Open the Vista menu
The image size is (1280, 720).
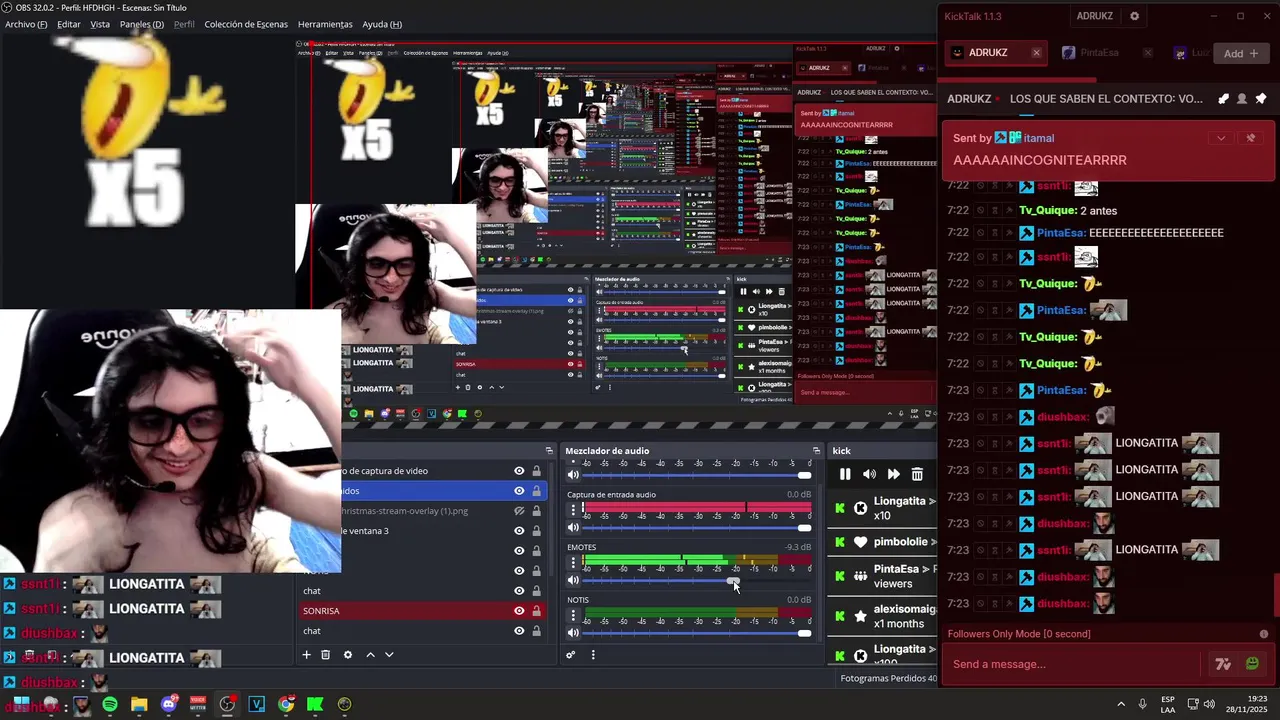[x=100, y=24]
